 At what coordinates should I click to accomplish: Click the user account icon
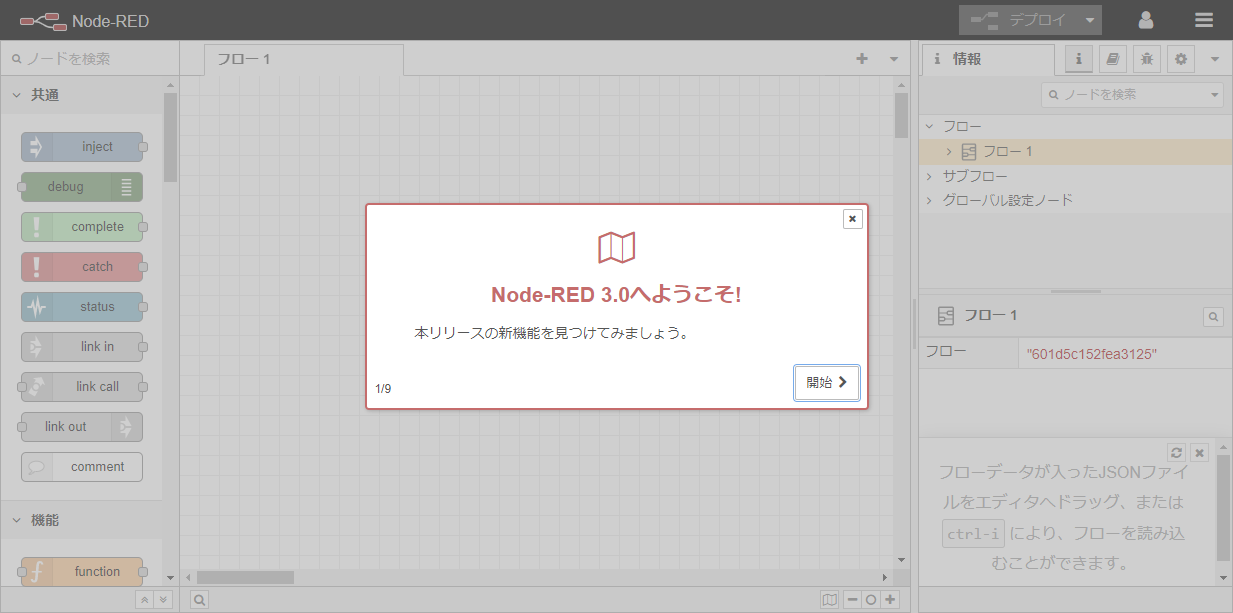1146,20
